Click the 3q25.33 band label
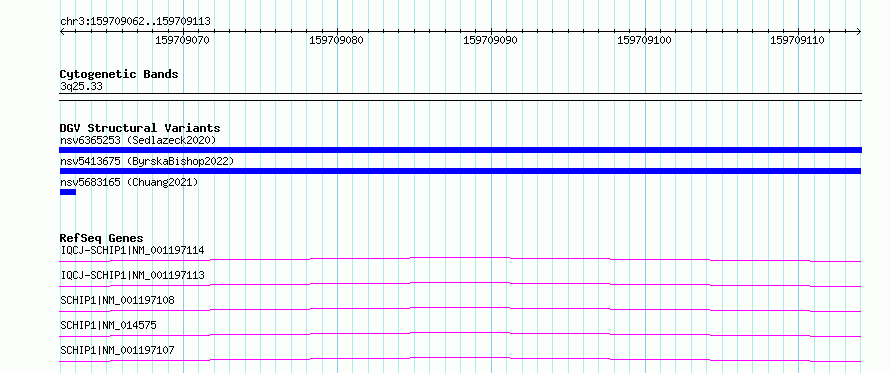Screen dimensions: 890x373 pos(81,87)
